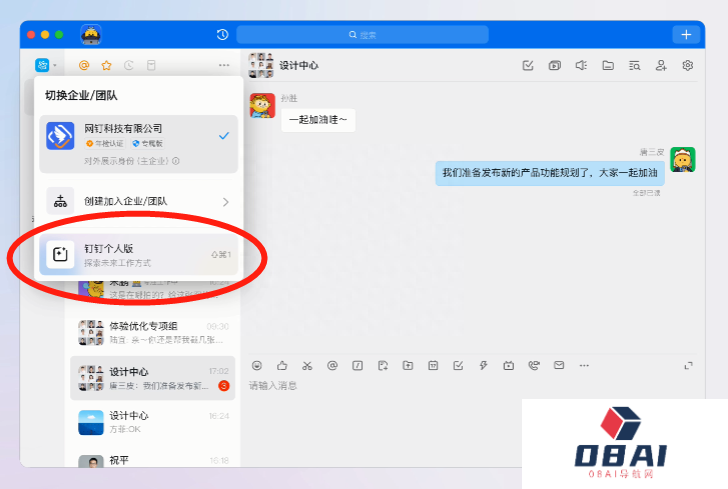
Task: Click the phone call icon in message toolbar
Action: [x=534, y=366]
